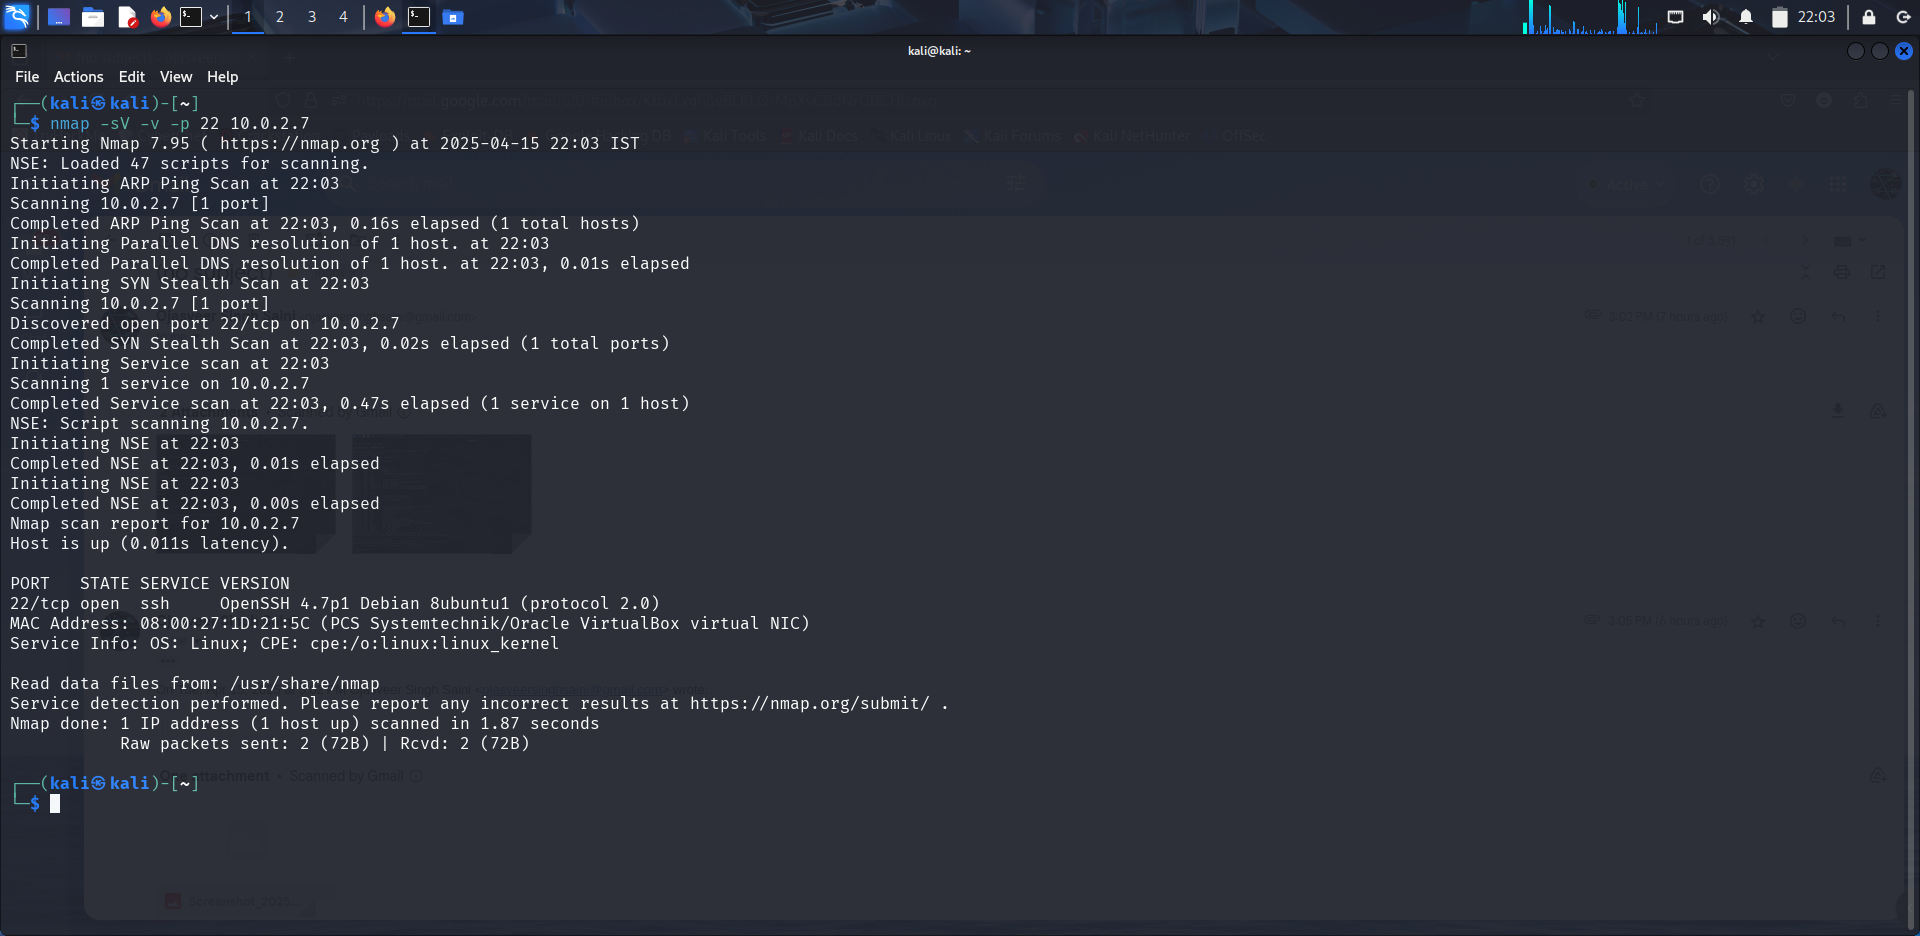Viewport: 1920px width, 936px height.
Task: Open the log out session icon
Action: 1903,17
